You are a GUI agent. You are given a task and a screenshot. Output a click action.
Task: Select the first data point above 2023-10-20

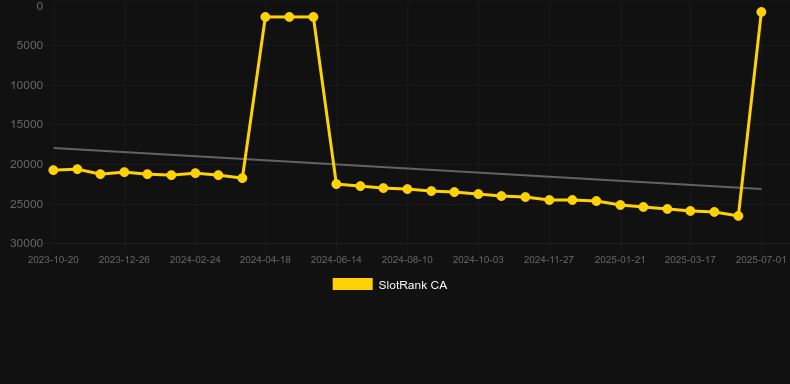pos(53,170)
